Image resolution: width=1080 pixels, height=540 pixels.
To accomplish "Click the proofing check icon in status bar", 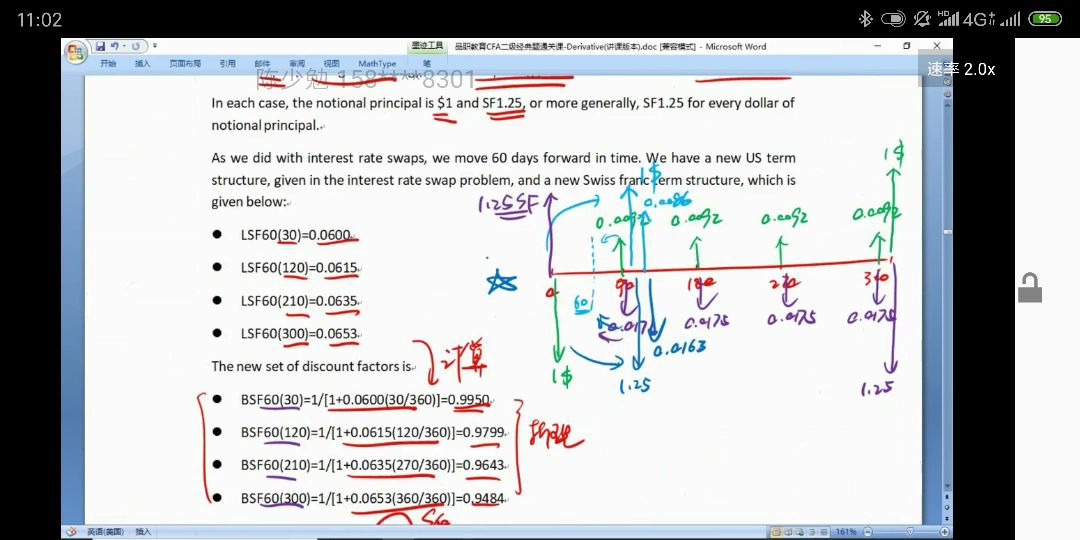I will point(71,532).
